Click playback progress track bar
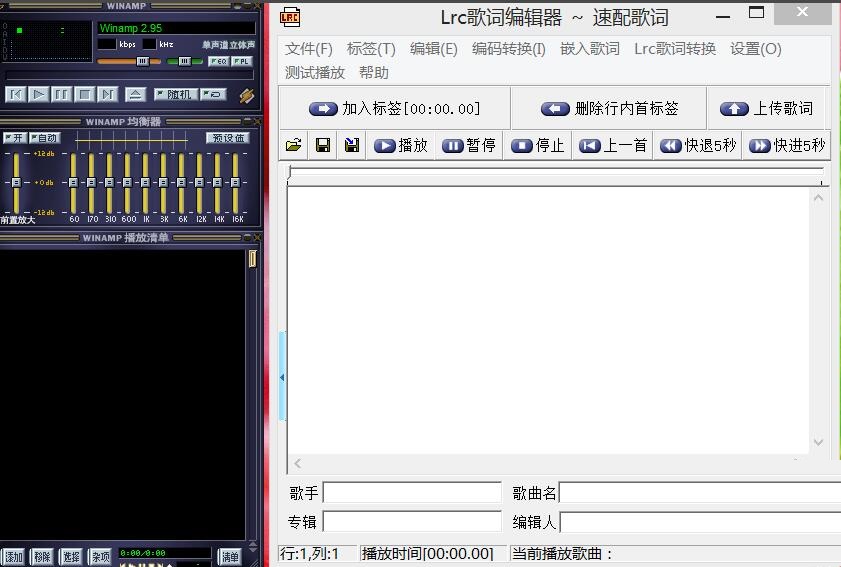 coord(555,174)
